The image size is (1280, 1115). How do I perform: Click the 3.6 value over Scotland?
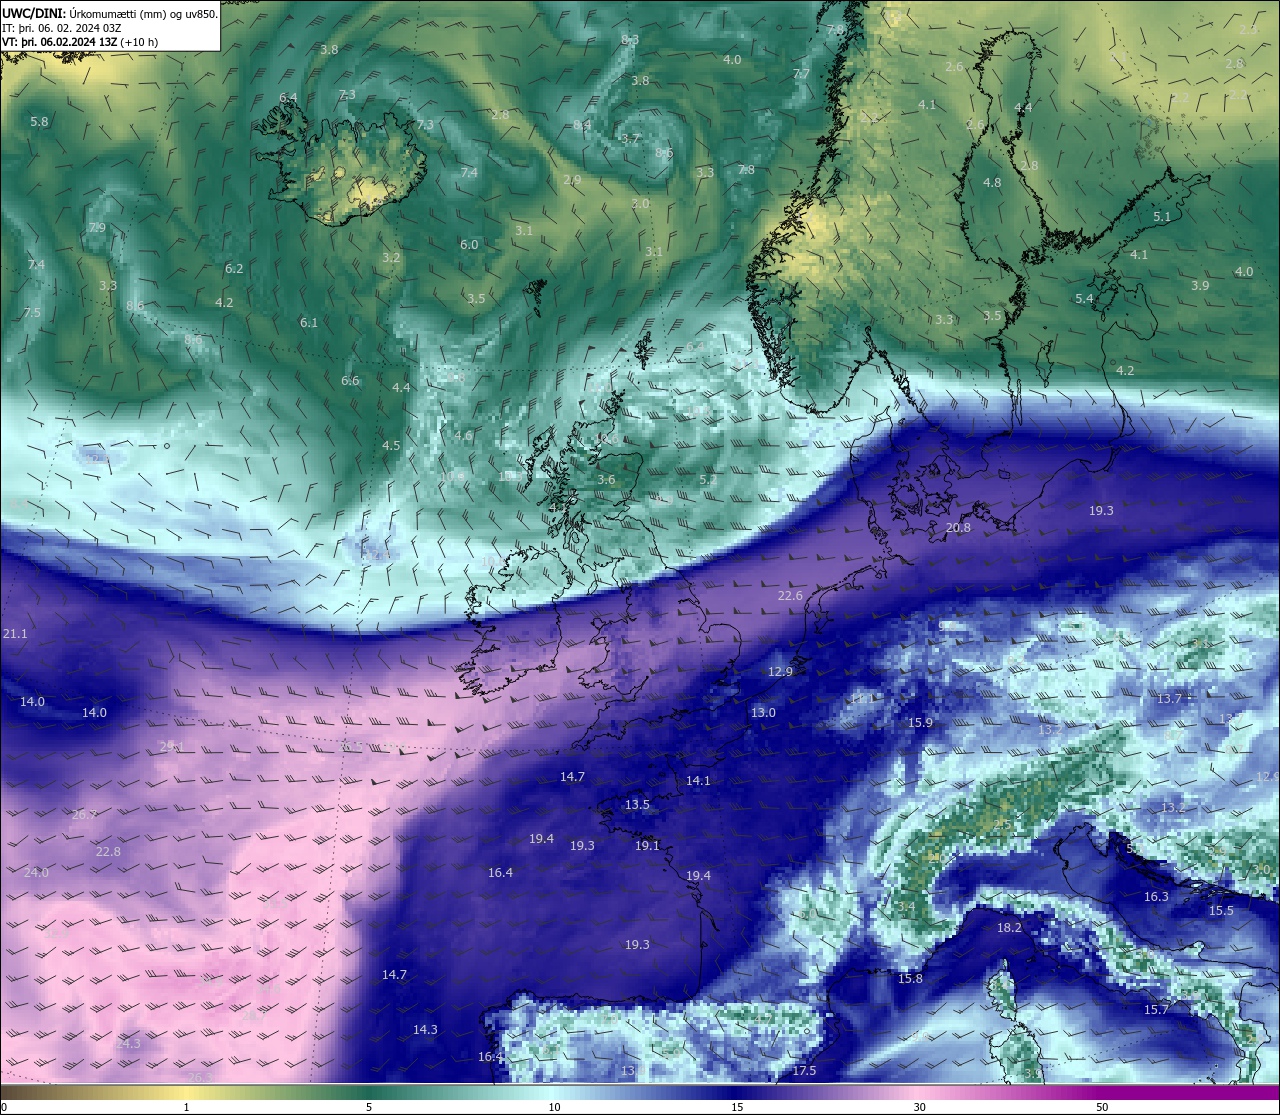pos(606,479)
